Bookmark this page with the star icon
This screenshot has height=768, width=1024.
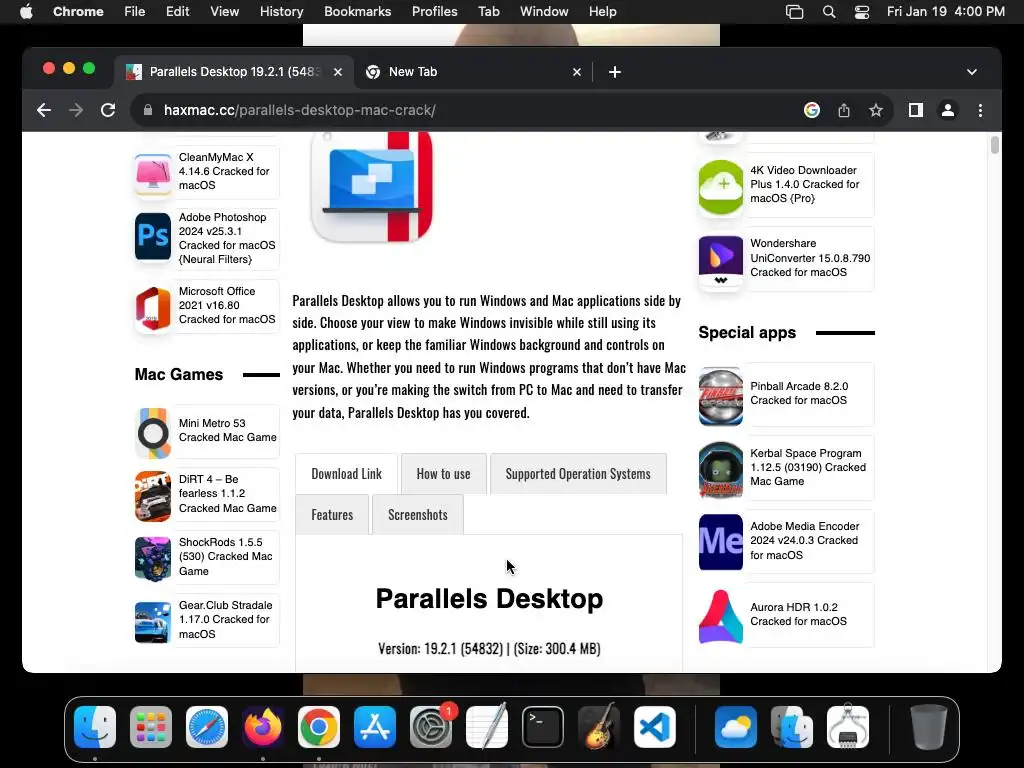(x=876, y=110)
